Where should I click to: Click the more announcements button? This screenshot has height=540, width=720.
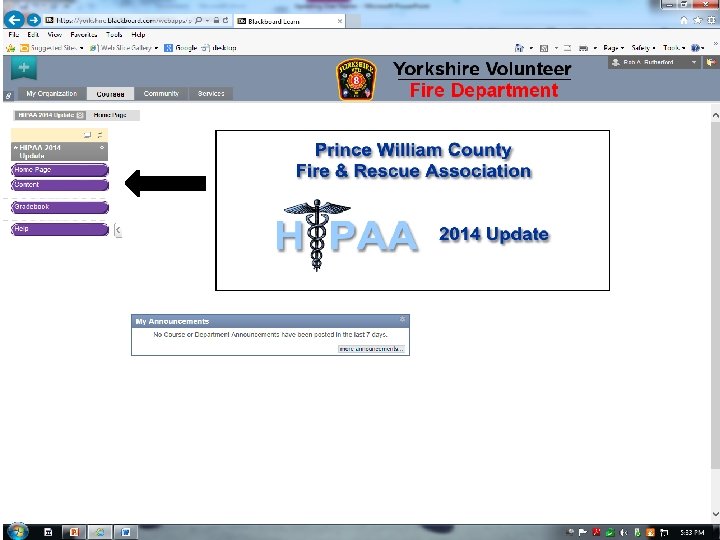371,349
